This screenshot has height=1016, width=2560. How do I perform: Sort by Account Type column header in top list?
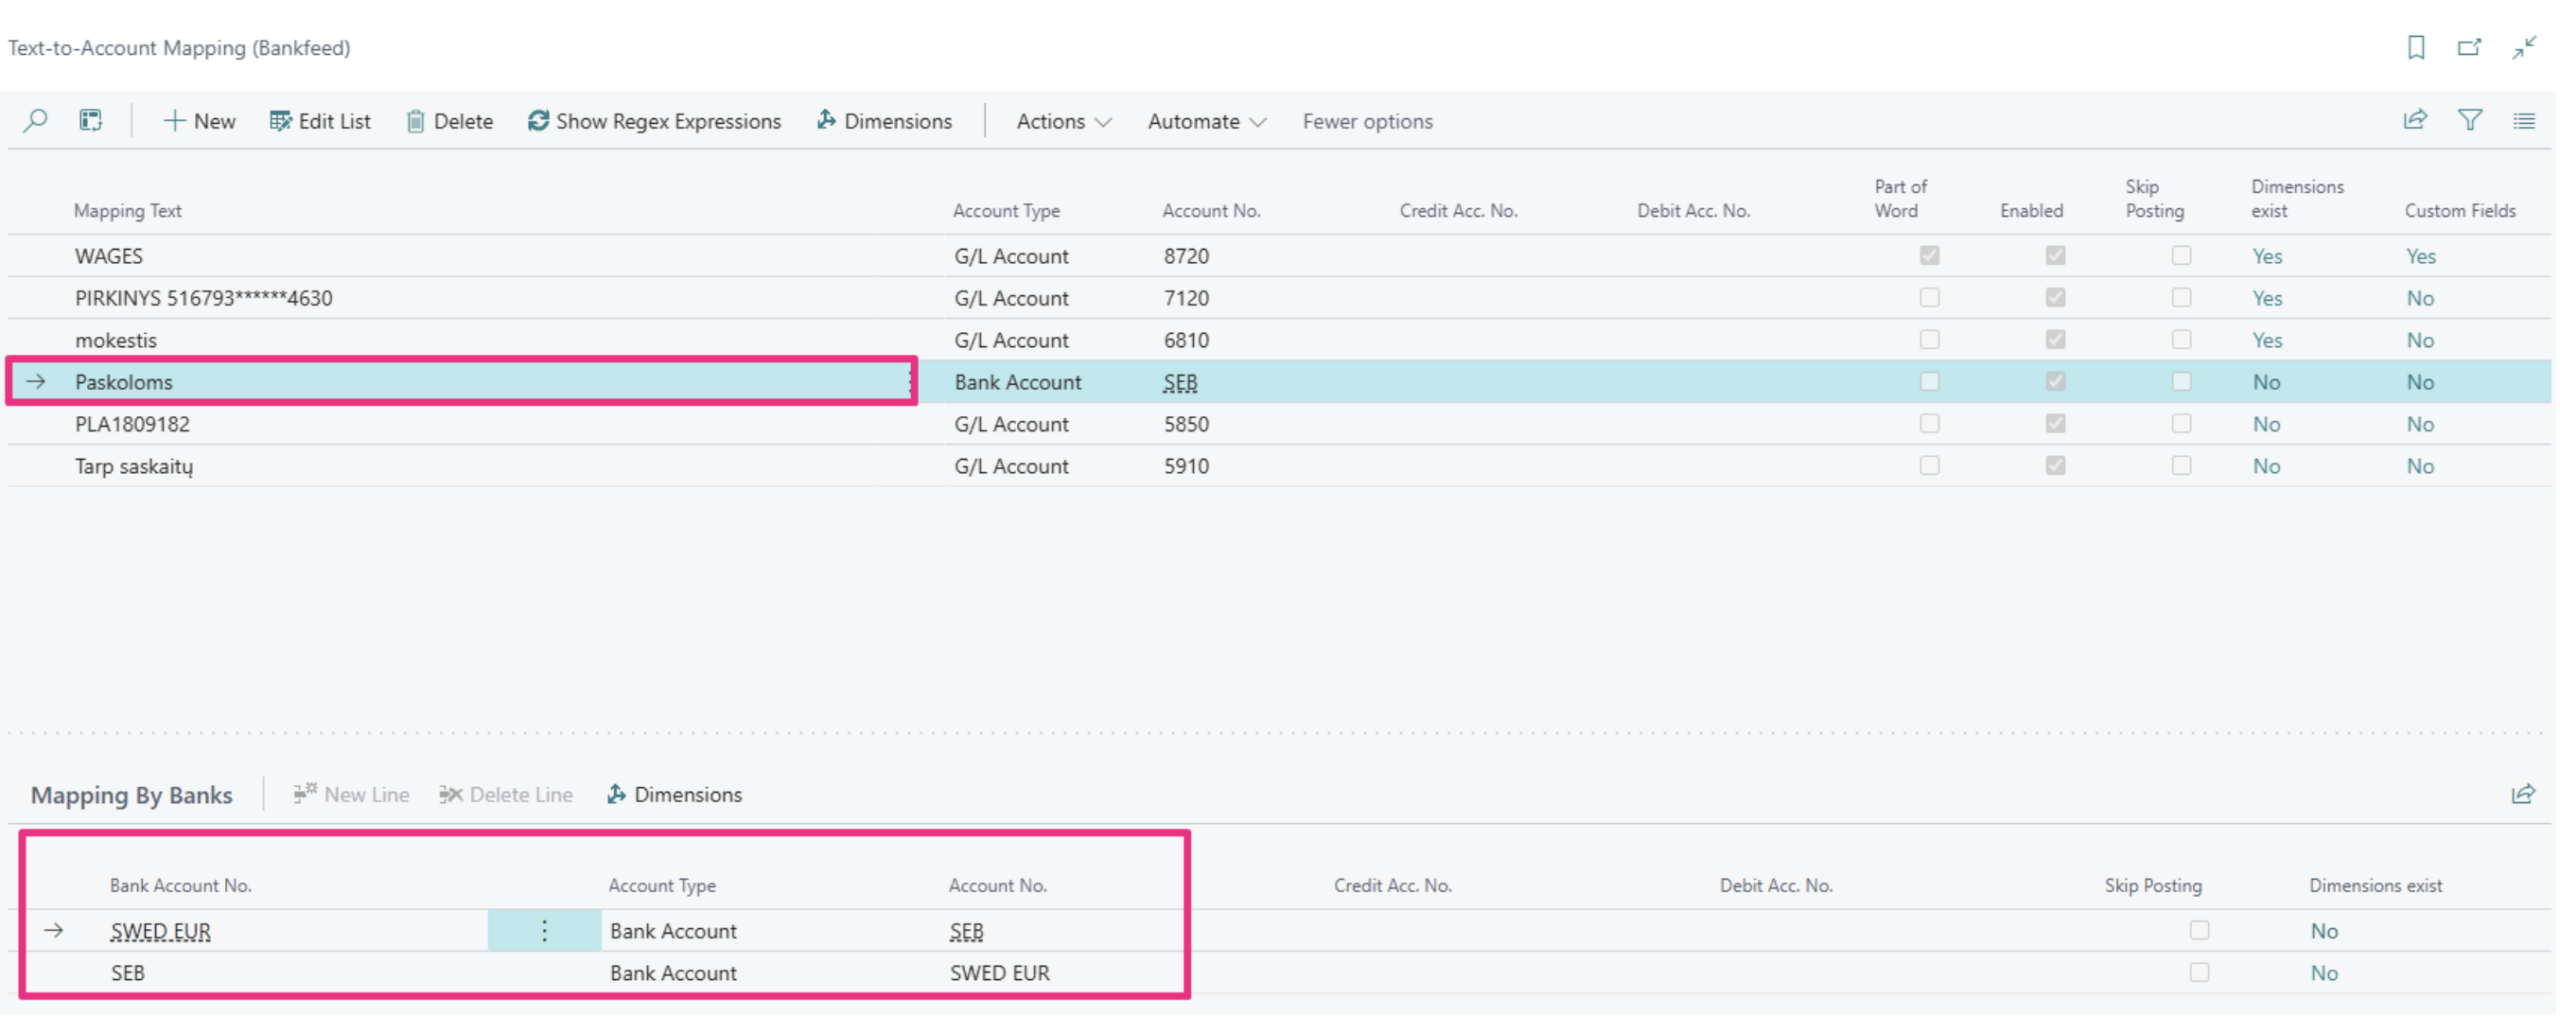(1006, 211)
